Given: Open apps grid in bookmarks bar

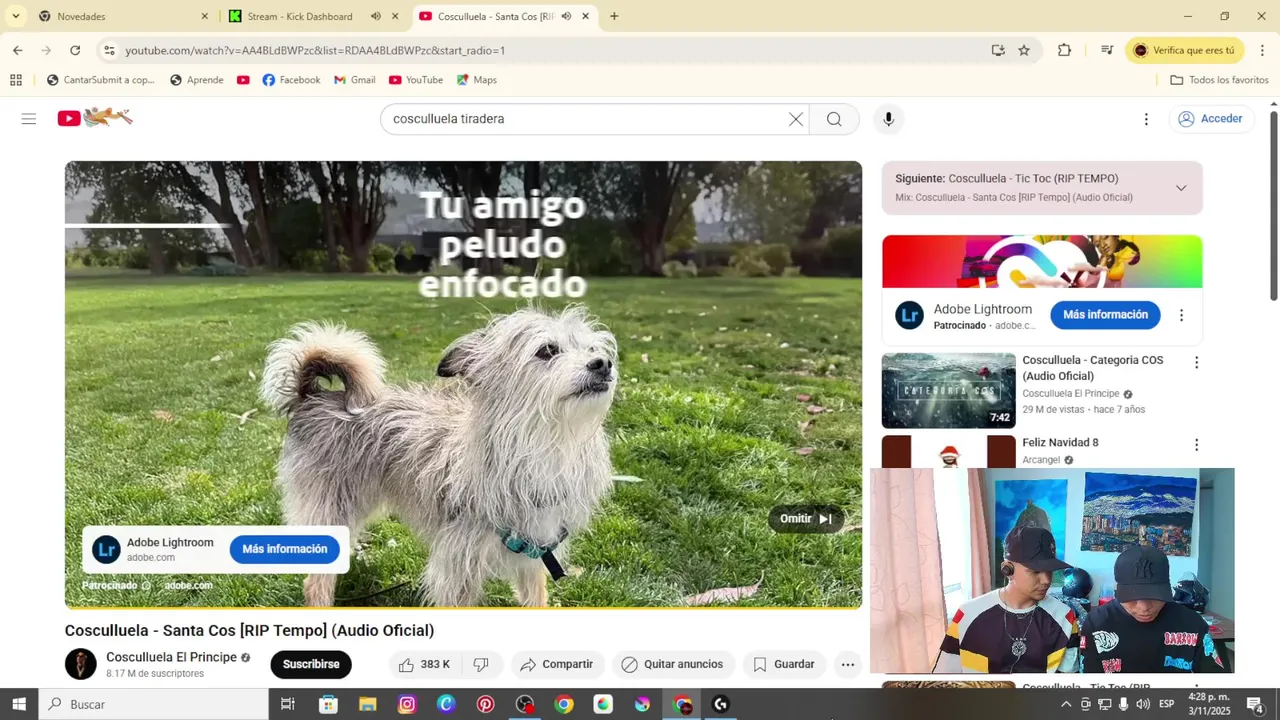Looking at the screenshot, I should (x=16, y=80).
